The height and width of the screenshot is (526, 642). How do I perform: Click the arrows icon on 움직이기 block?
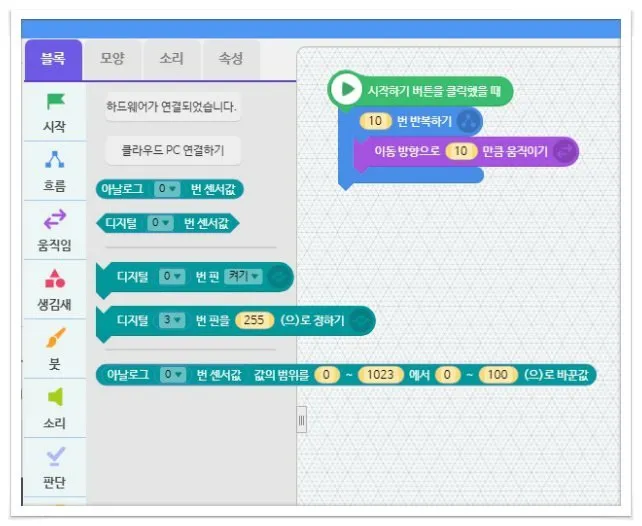click(x=564, y=151)
